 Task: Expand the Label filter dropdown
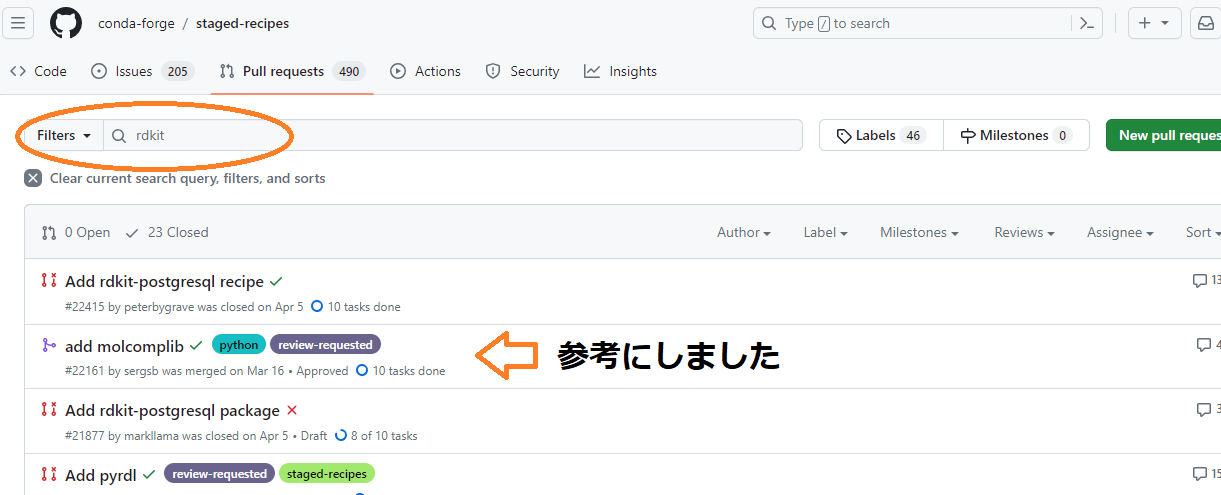click(825, 232)
